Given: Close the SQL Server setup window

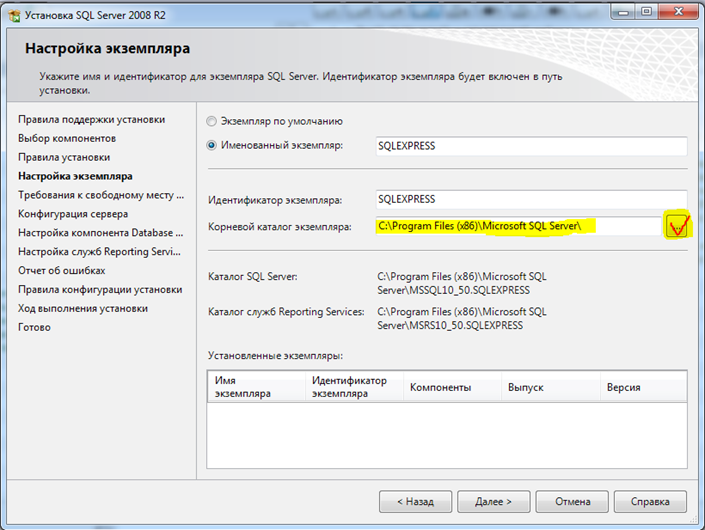Looking at the screenshot, I should coord(678,12).
